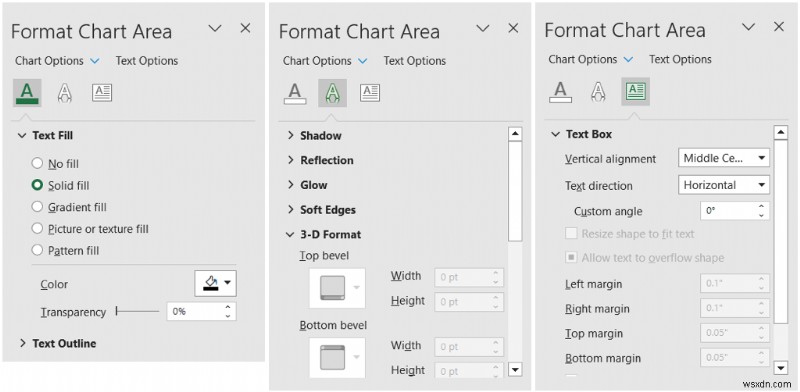800x392 pixels.
Task: Select Textbox icon in right pane
Action: (x=635, y=92)
